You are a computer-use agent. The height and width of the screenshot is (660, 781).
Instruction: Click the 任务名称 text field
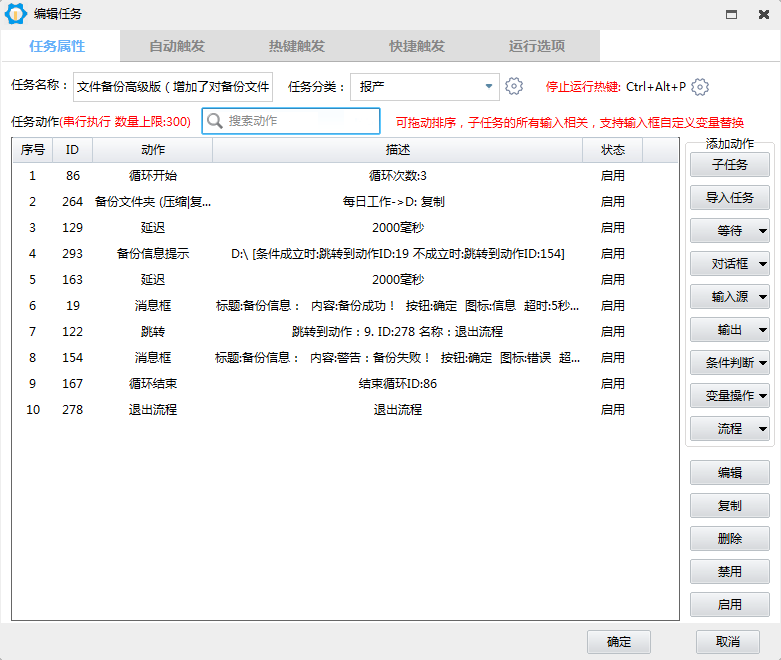[x=173, y=87]
